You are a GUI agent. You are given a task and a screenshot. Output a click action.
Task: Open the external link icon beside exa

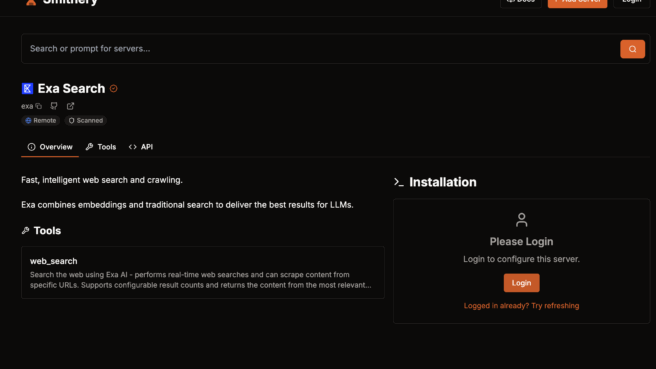[x=70, y=106]
